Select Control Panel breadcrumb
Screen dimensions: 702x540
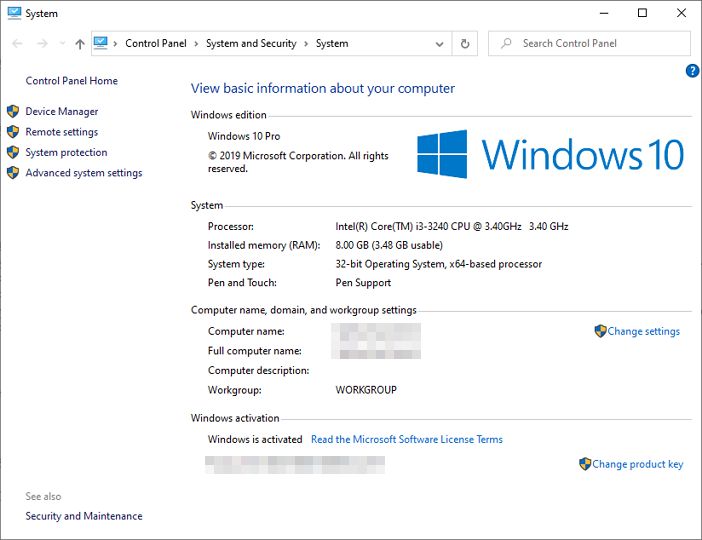[156, 43]
